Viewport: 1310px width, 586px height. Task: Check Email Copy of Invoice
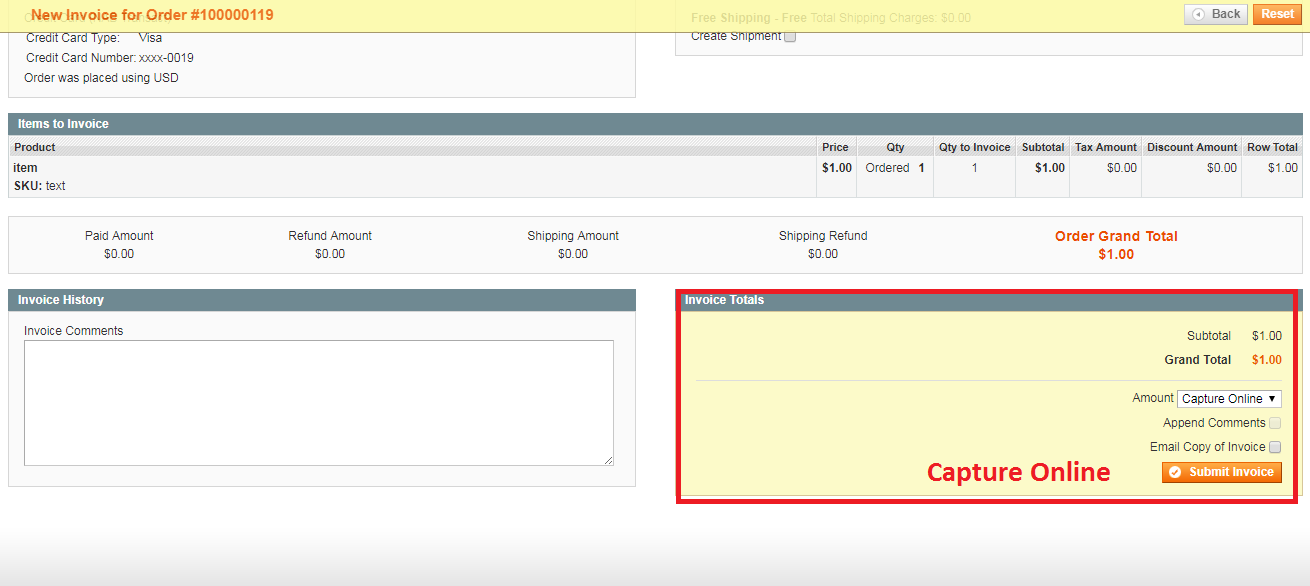click(1275, 447)
